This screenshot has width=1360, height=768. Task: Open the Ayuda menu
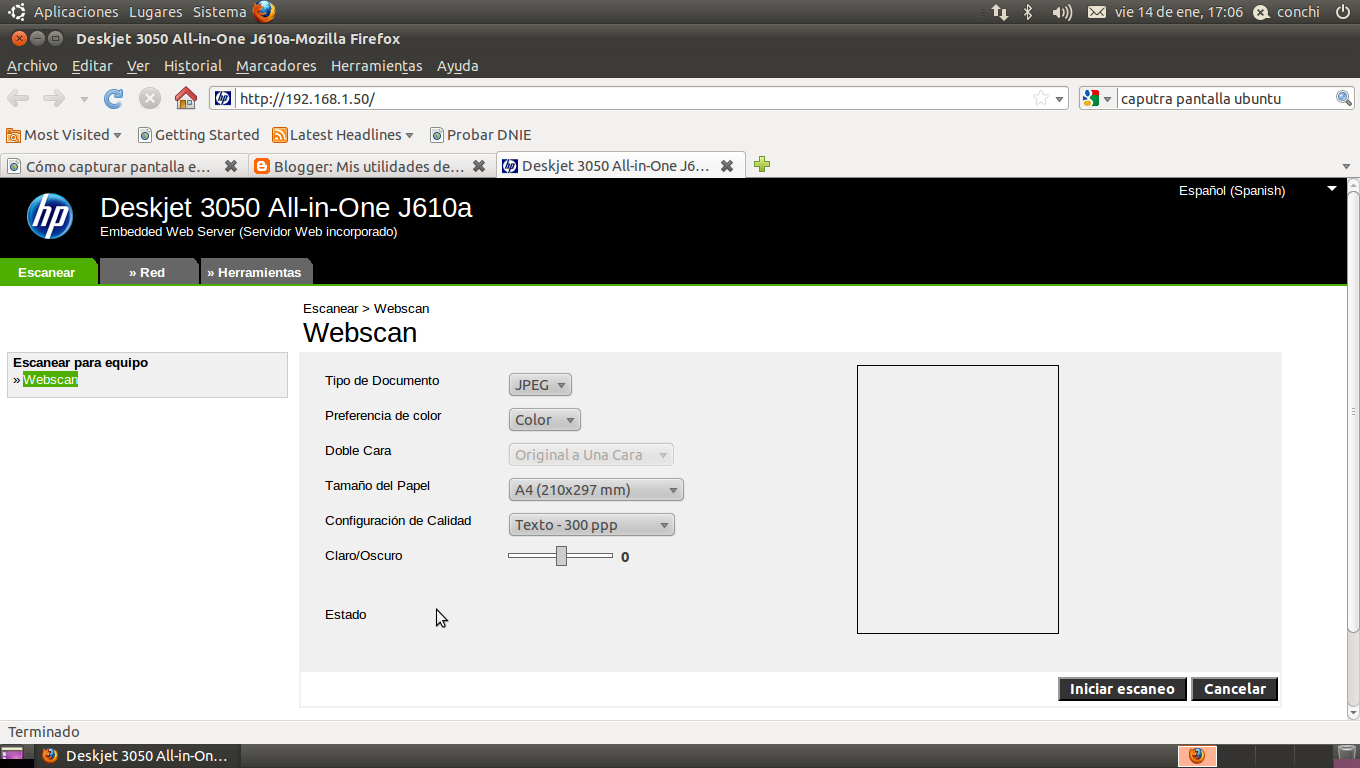458,66
